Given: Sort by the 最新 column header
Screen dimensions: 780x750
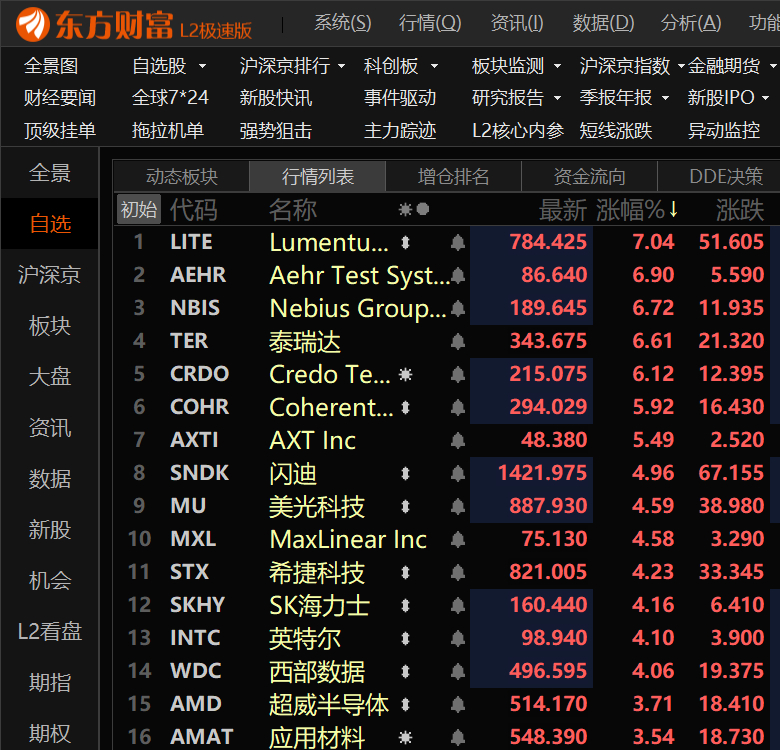Looking at the screenshot, I should [x=563, y=210].
